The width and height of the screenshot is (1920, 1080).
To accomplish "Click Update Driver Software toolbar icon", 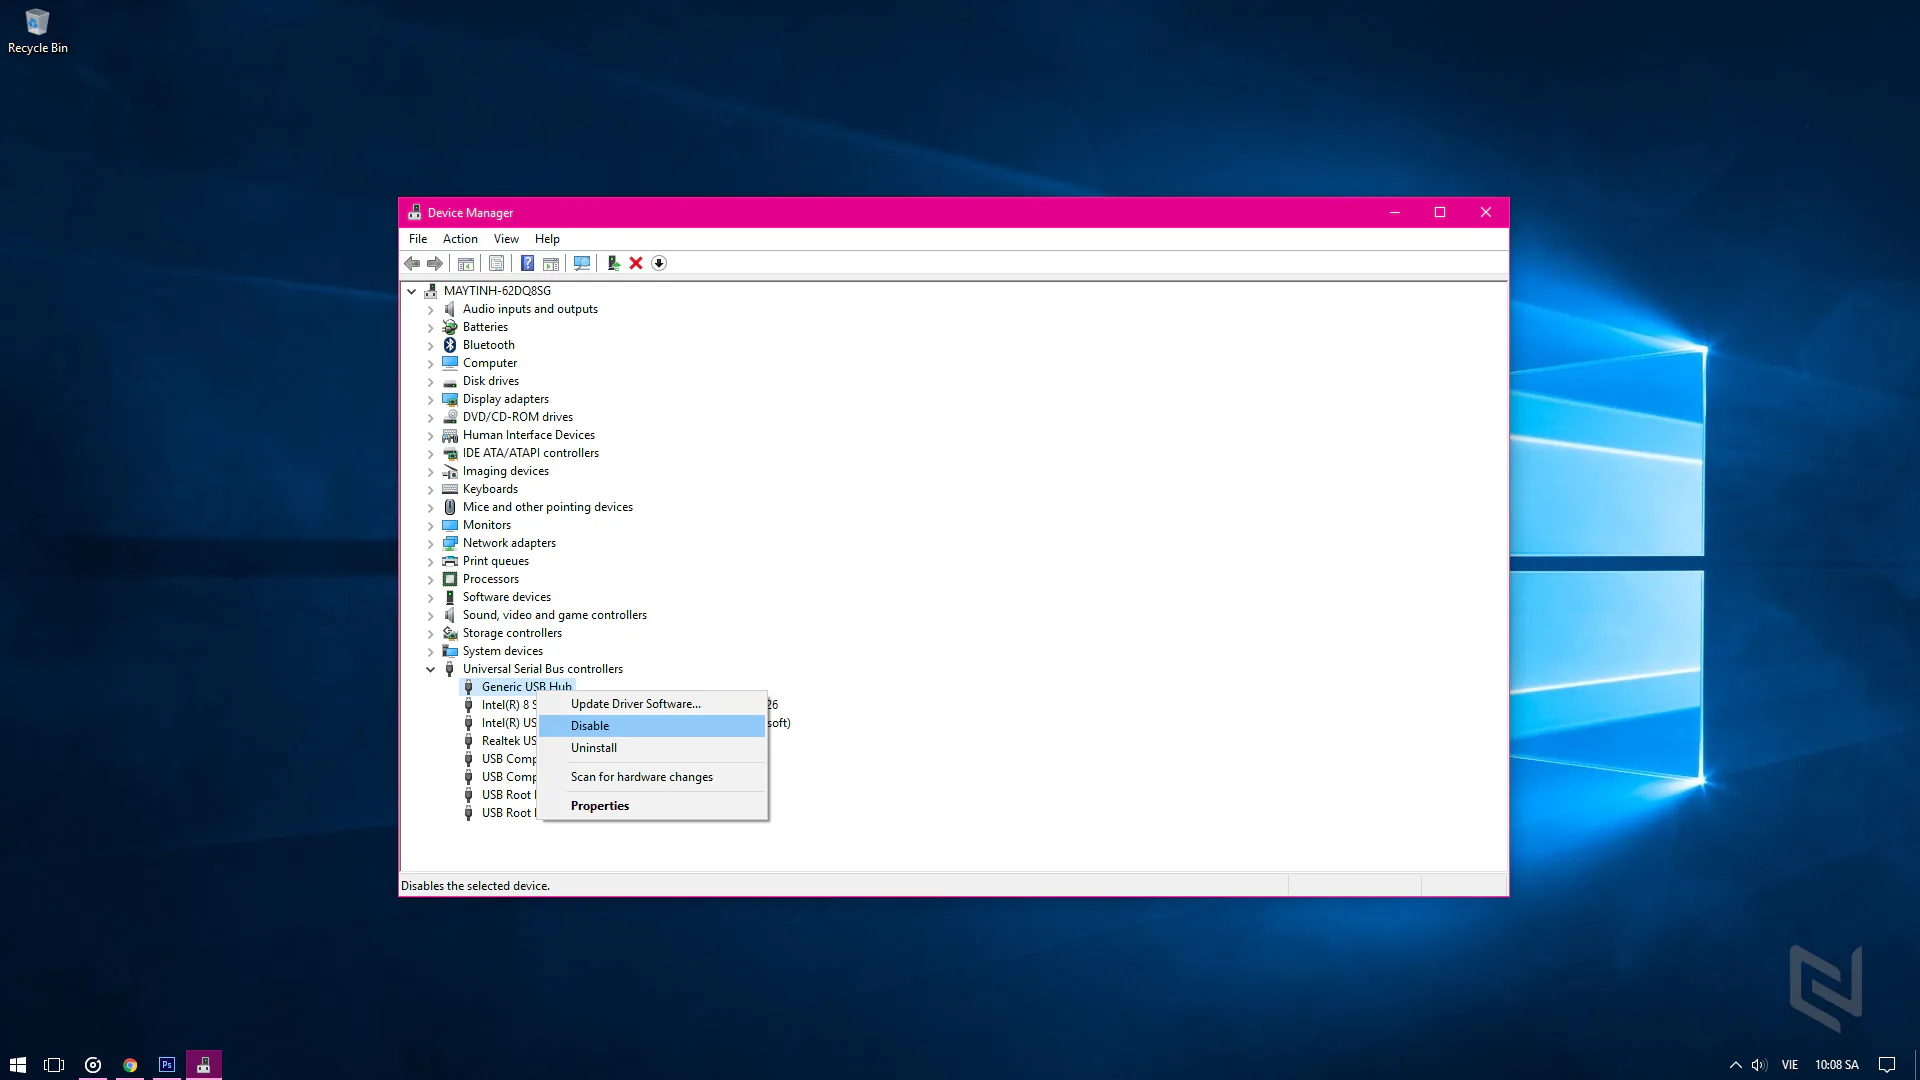I will click(613, 263).
